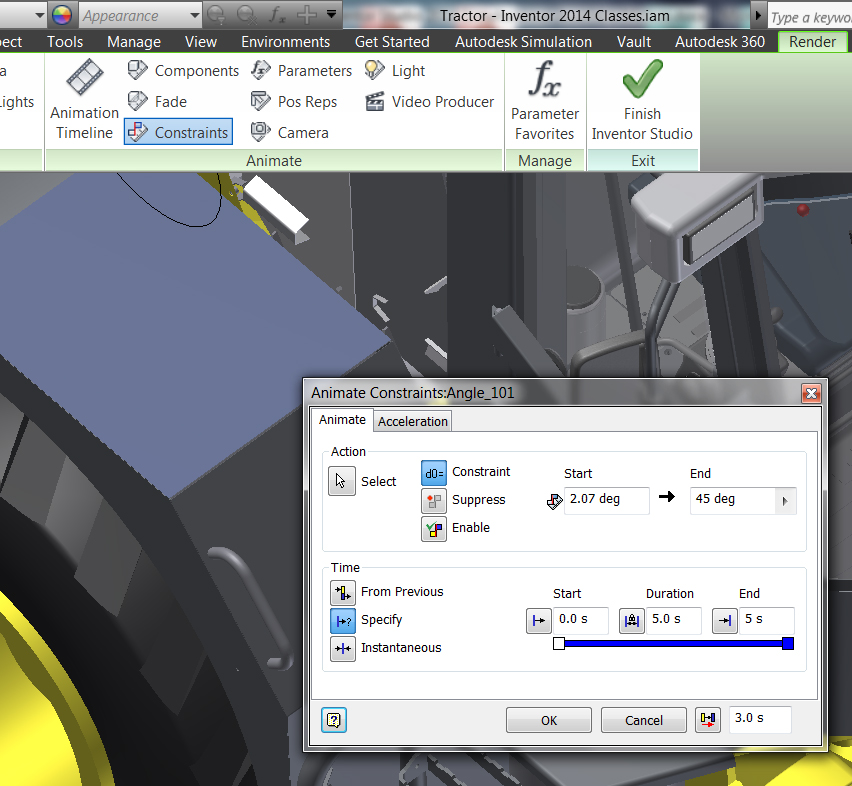
Task: Expand the End angle value dropdown
Action: (786, 500)
